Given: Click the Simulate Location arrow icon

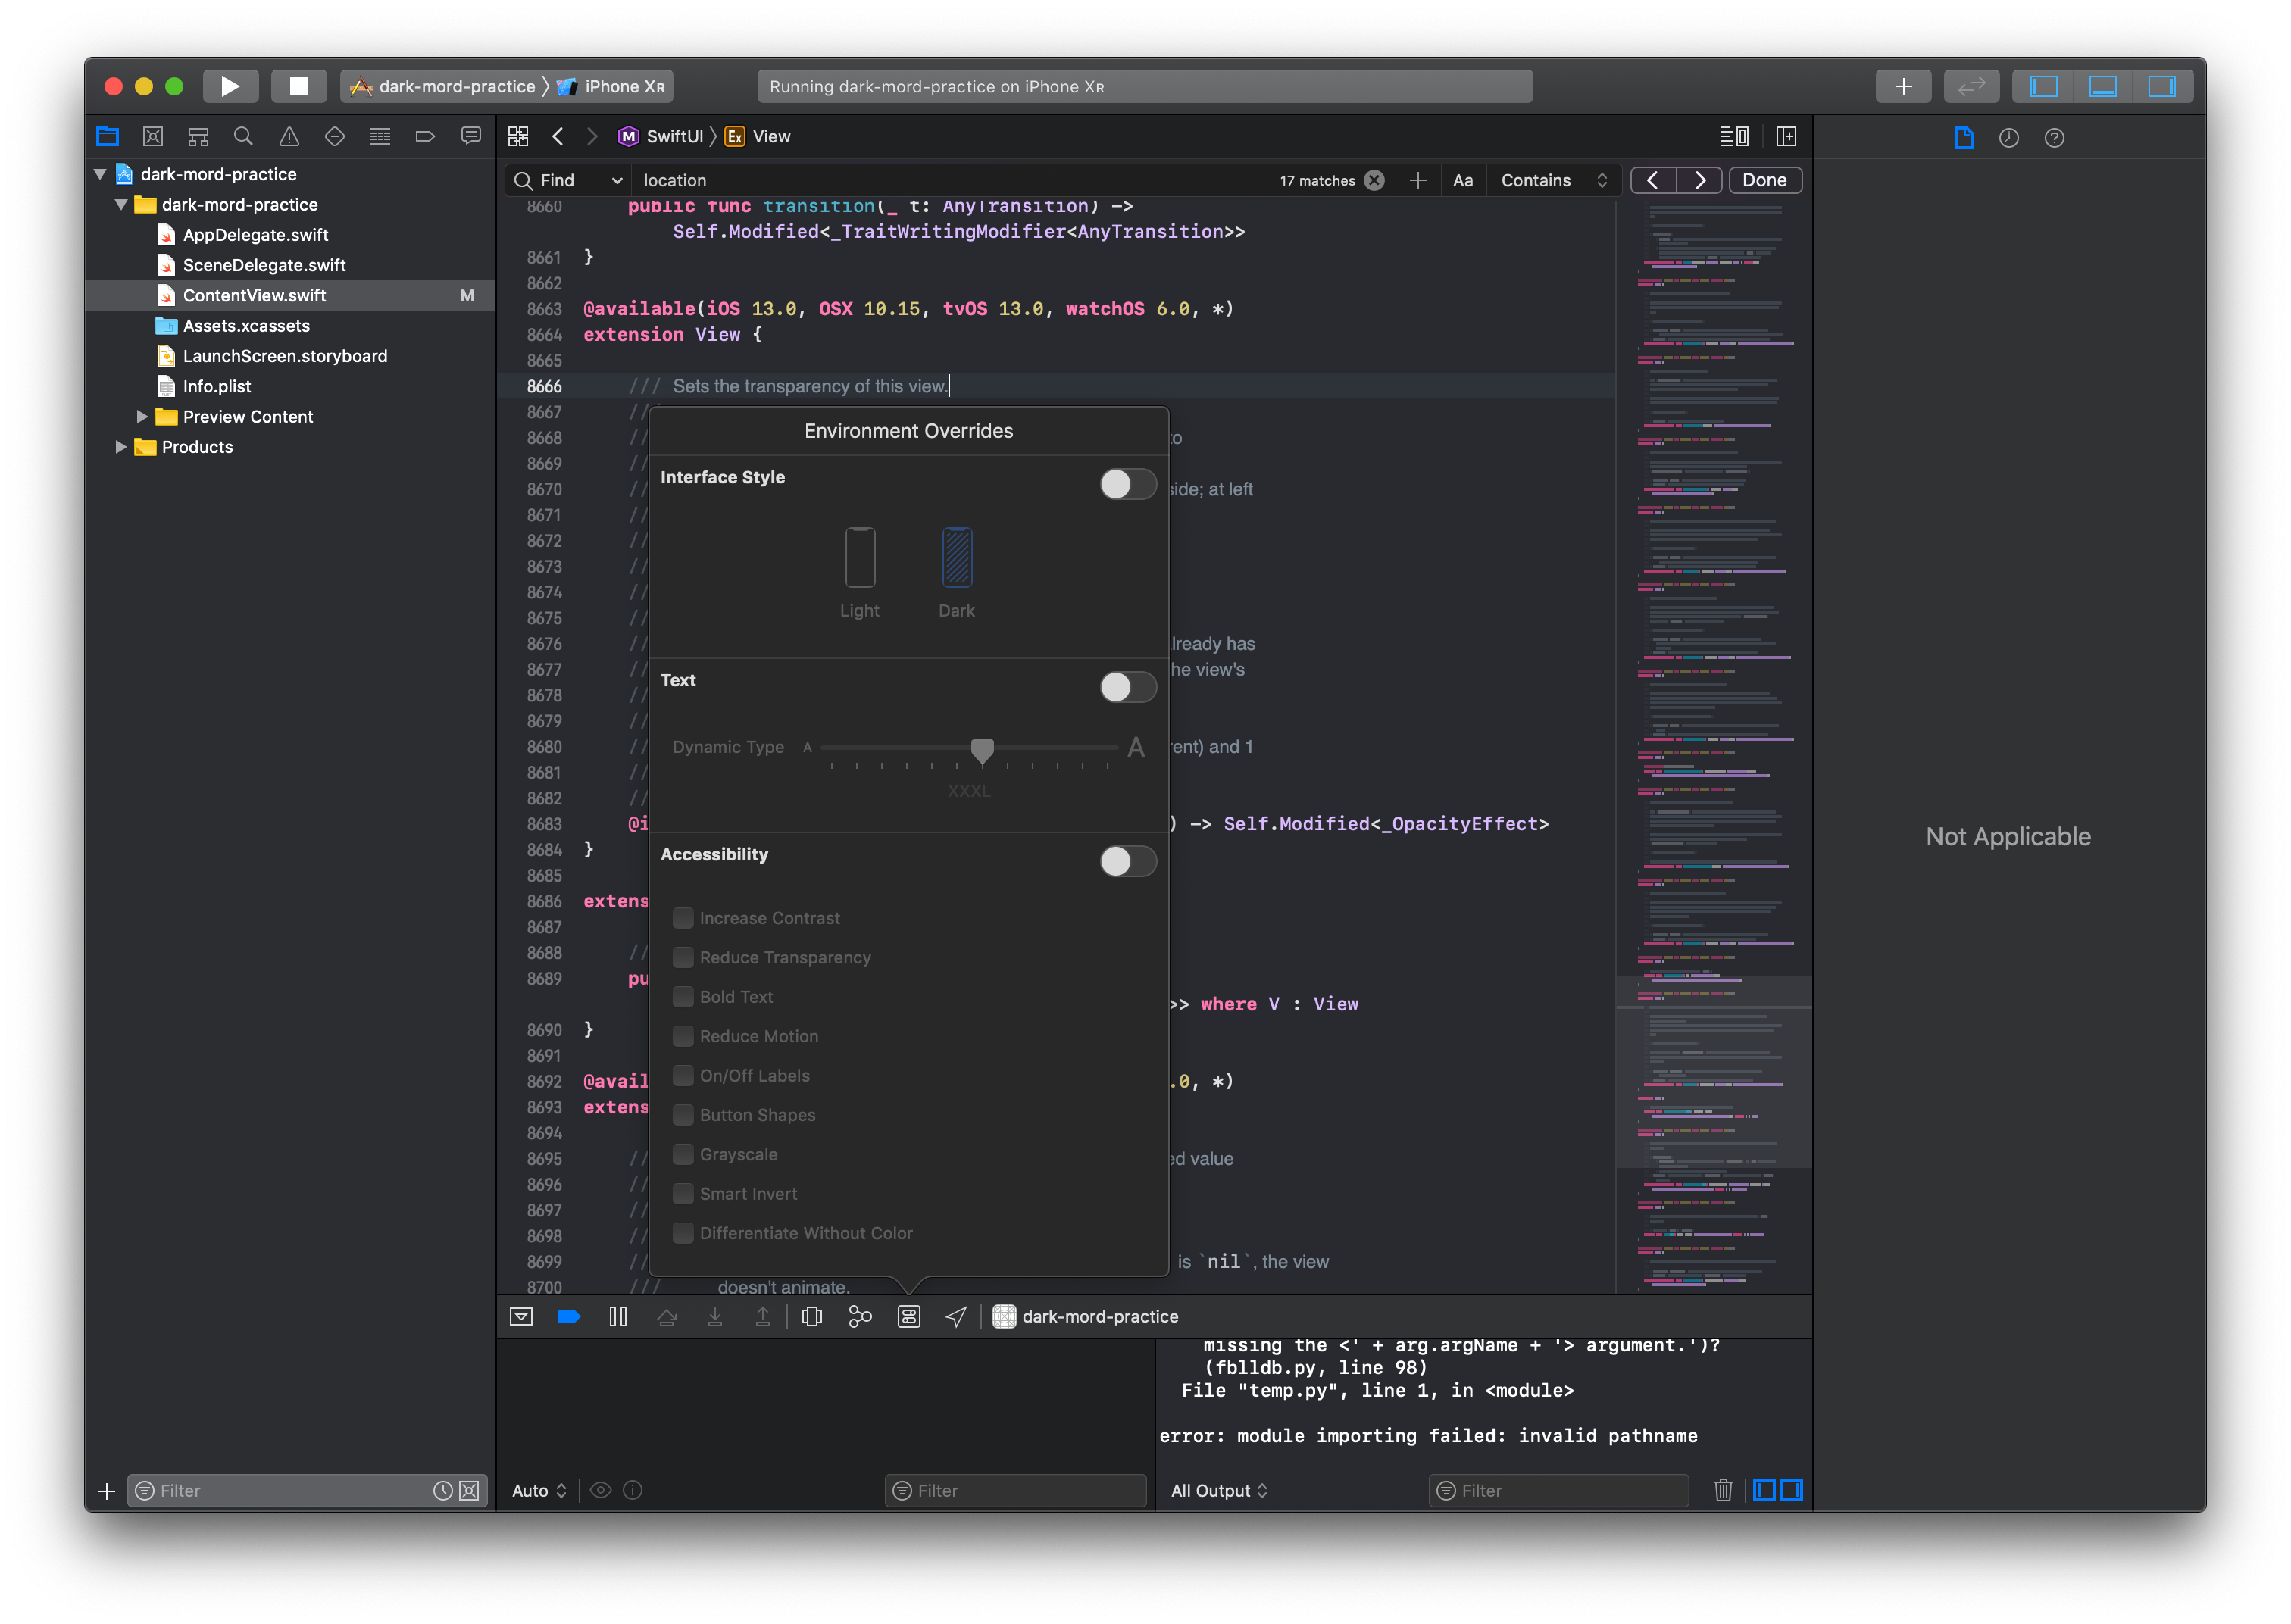Looking at the screenshot, I should (x=956, y=1317).
